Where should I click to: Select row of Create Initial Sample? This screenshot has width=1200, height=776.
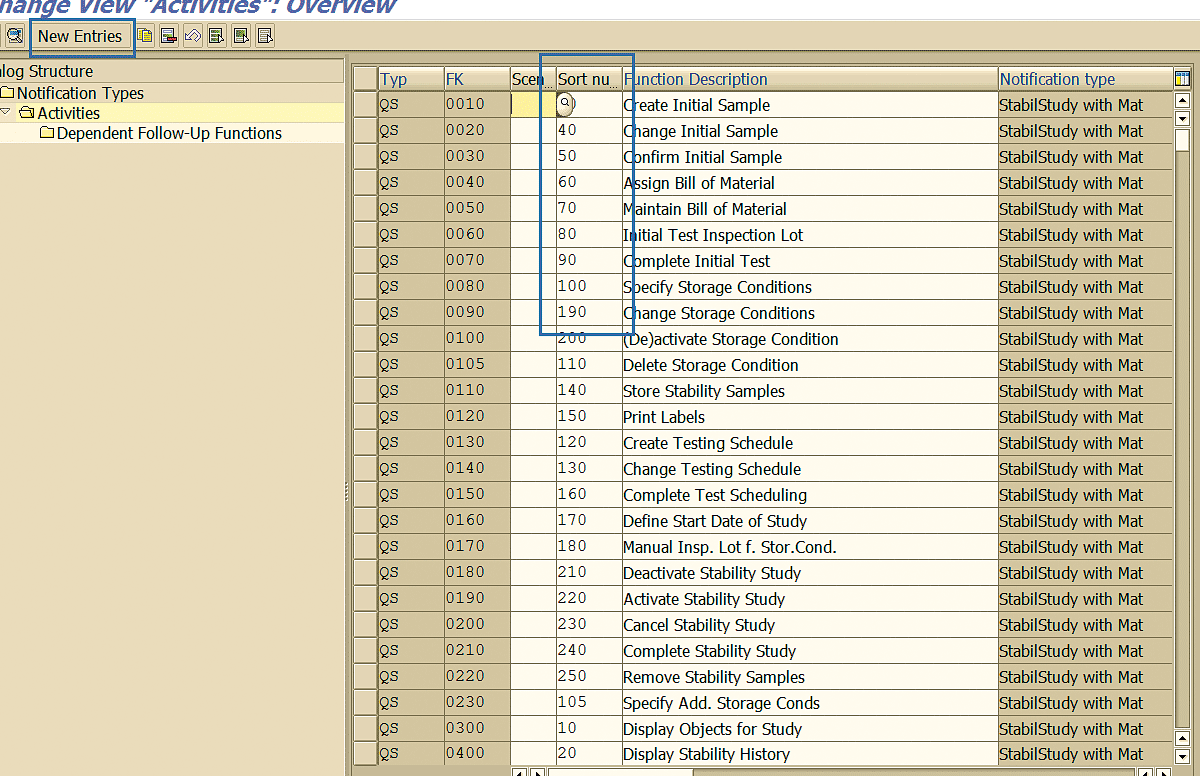click(x=365, y=105)
